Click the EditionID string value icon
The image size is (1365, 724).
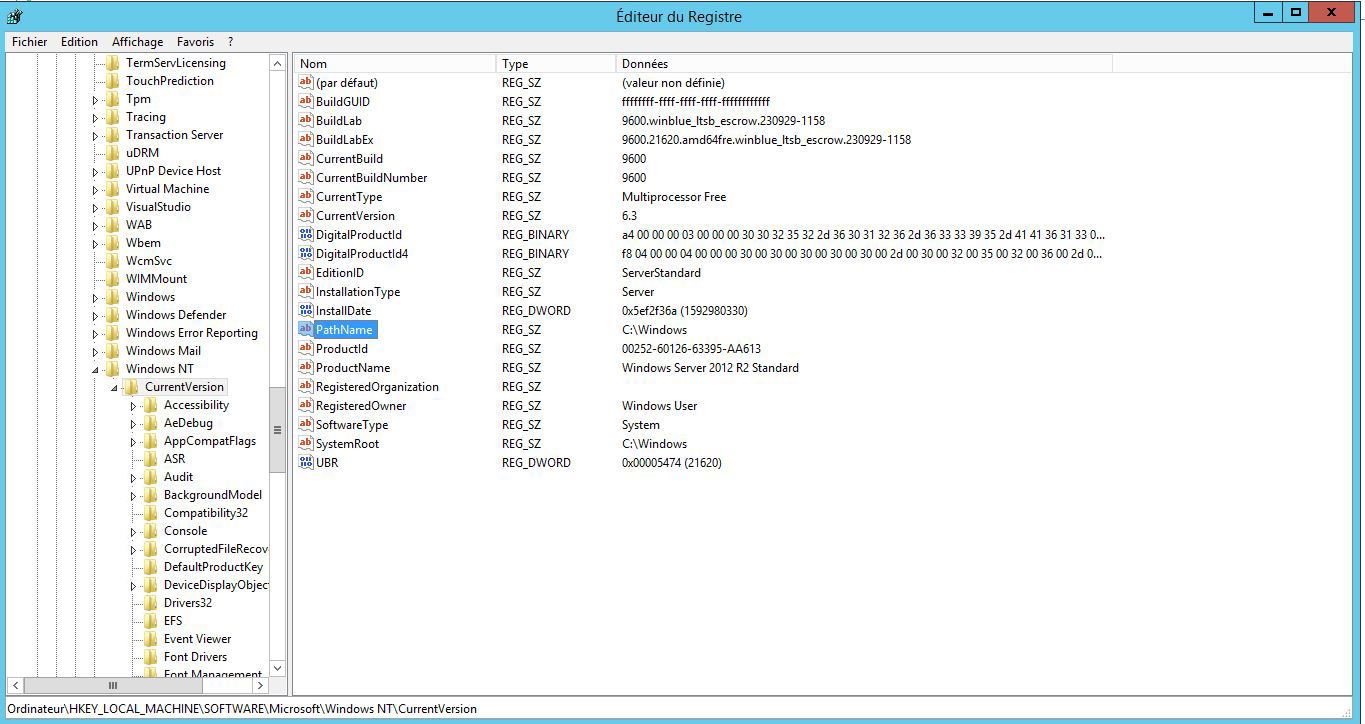click(306, 272)
